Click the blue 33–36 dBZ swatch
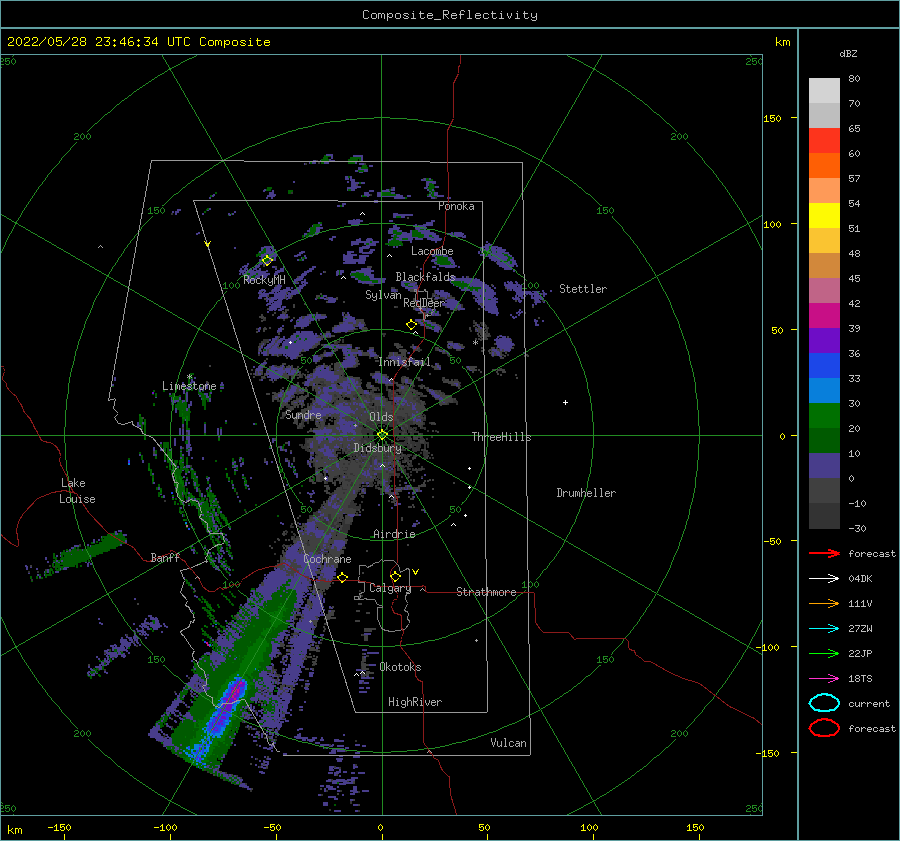The width and height of the screenshot is (900, 841). point(824,366)
